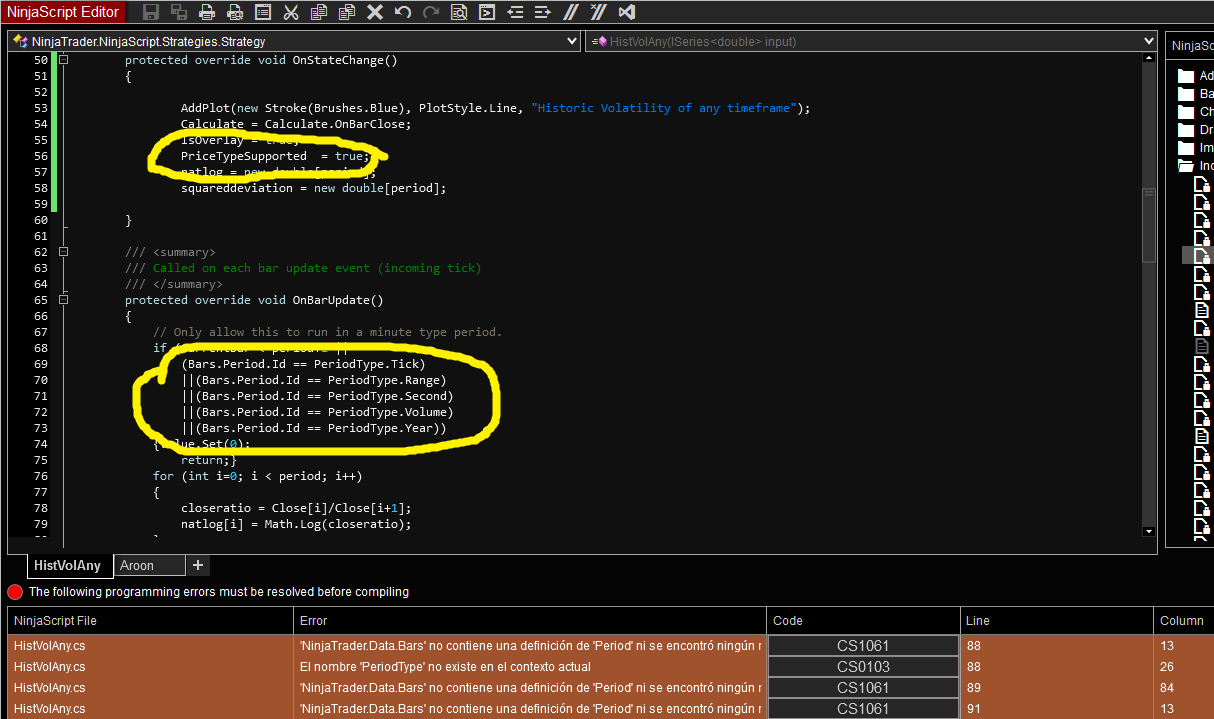Viewport: 1214px width, 719px height.
Task: Collapse the OnStateChange code block at line 50
Action: pos(64,60)
